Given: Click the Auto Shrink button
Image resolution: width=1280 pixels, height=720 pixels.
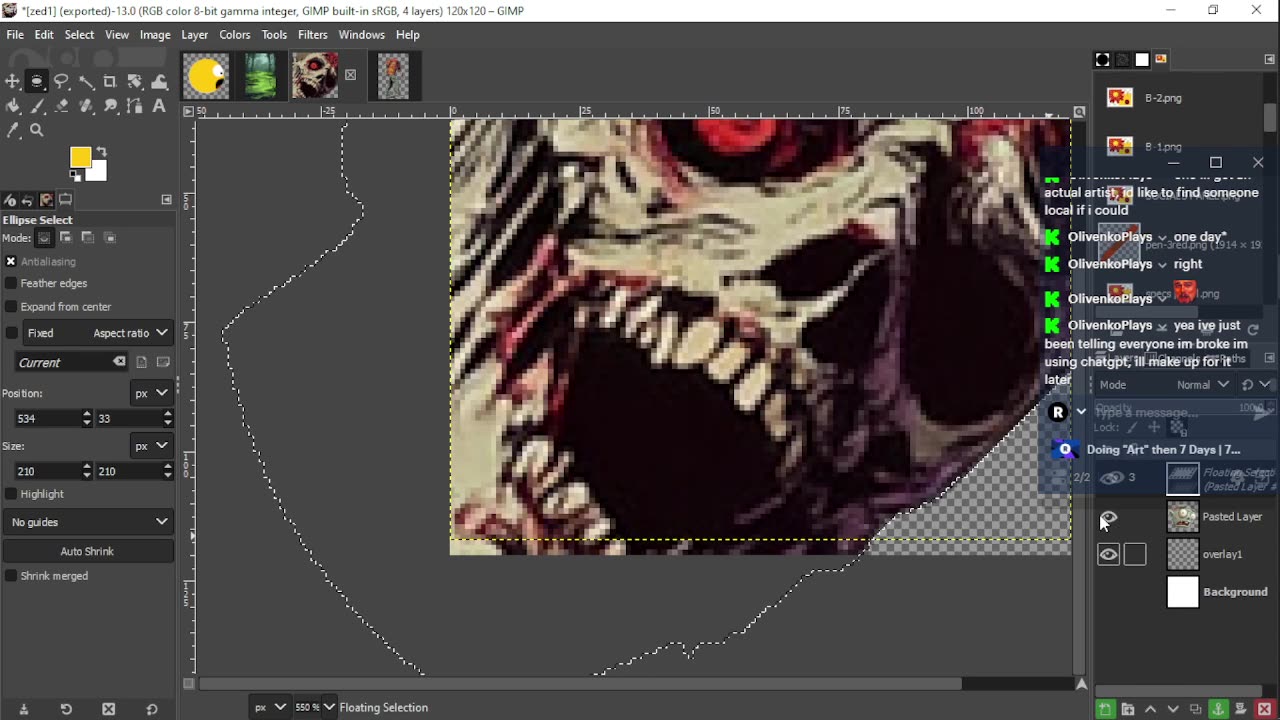Looking at the screenshot, I should tap(87, 552).
